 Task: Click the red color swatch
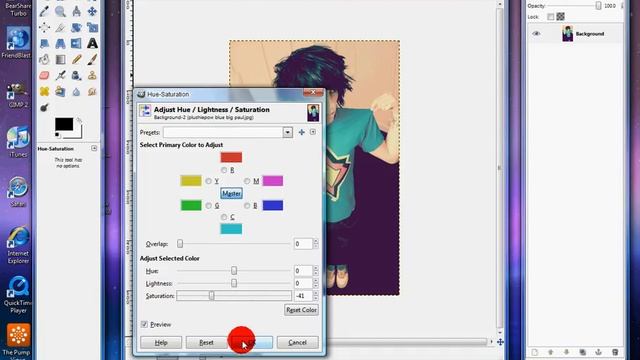click(231, 157)
